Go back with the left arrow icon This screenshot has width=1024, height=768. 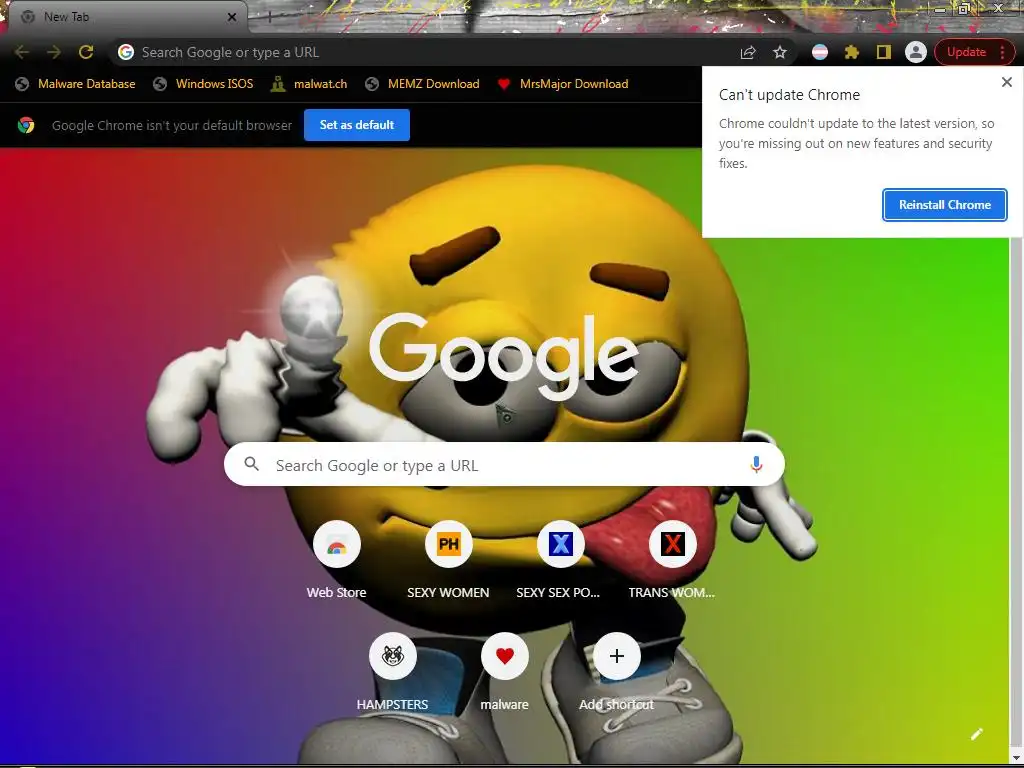pyautogui.click(x=22, y=52)
